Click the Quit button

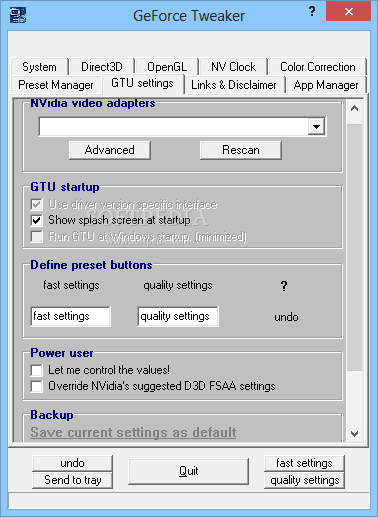coord(189,471)
